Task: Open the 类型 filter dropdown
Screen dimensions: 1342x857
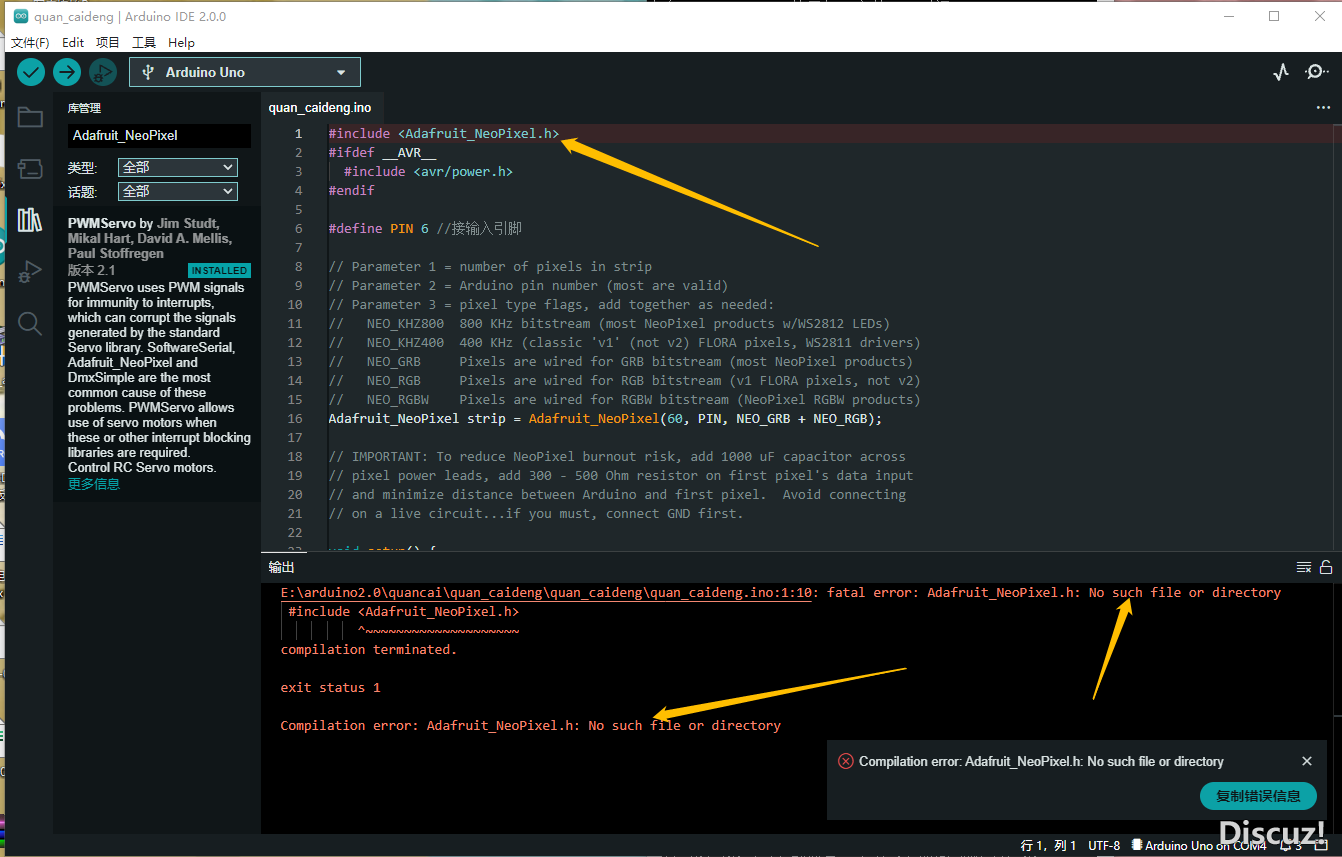Action: coord(177,168)
